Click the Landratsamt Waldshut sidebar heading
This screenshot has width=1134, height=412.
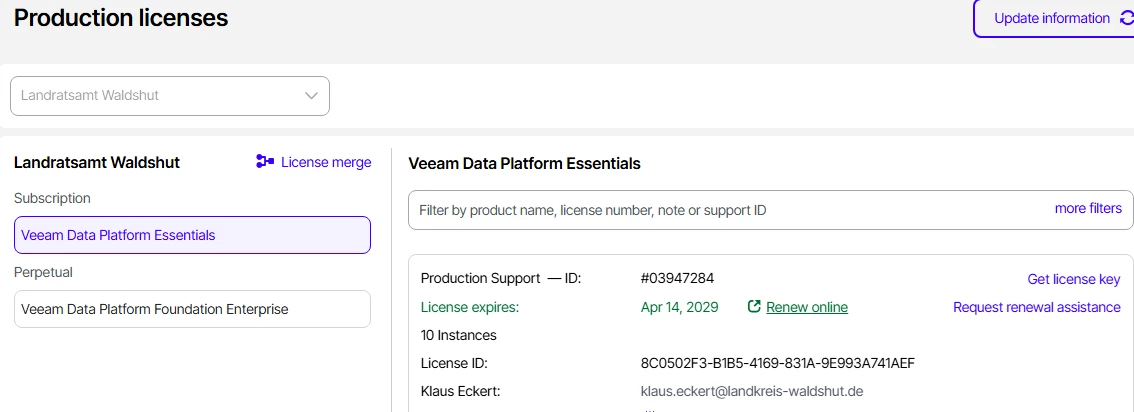point(97,163)
